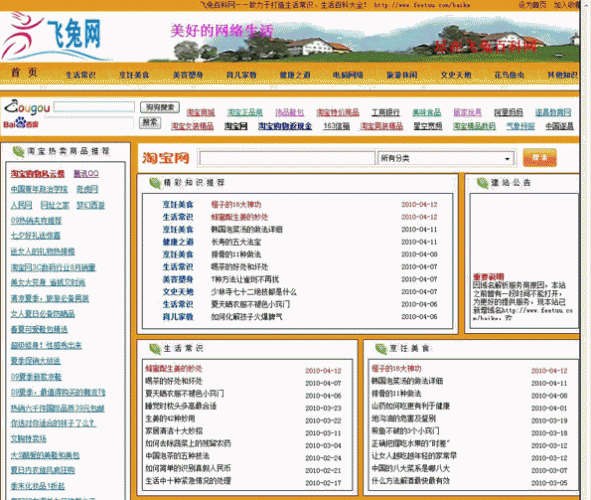Open the 人民网 link in the sidebar
591x500 pixels.
pyautogui.click(x=21, y=205)
